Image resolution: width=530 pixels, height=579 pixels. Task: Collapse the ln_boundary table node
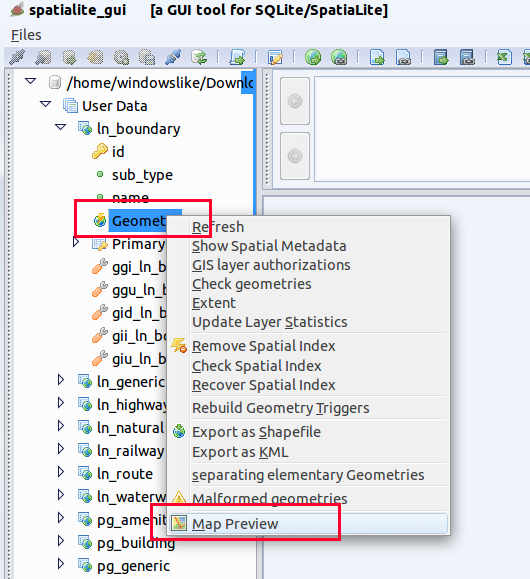tap(61, 127)
